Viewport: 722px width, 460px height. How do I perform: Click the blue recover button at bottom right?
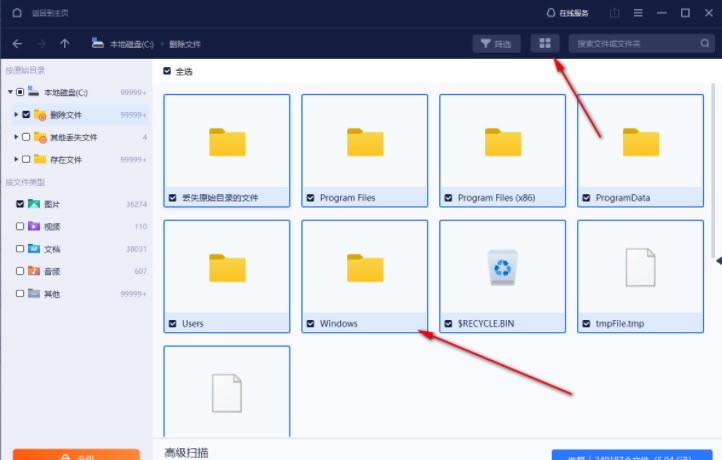pyautogui.click(x=632, y=455)
